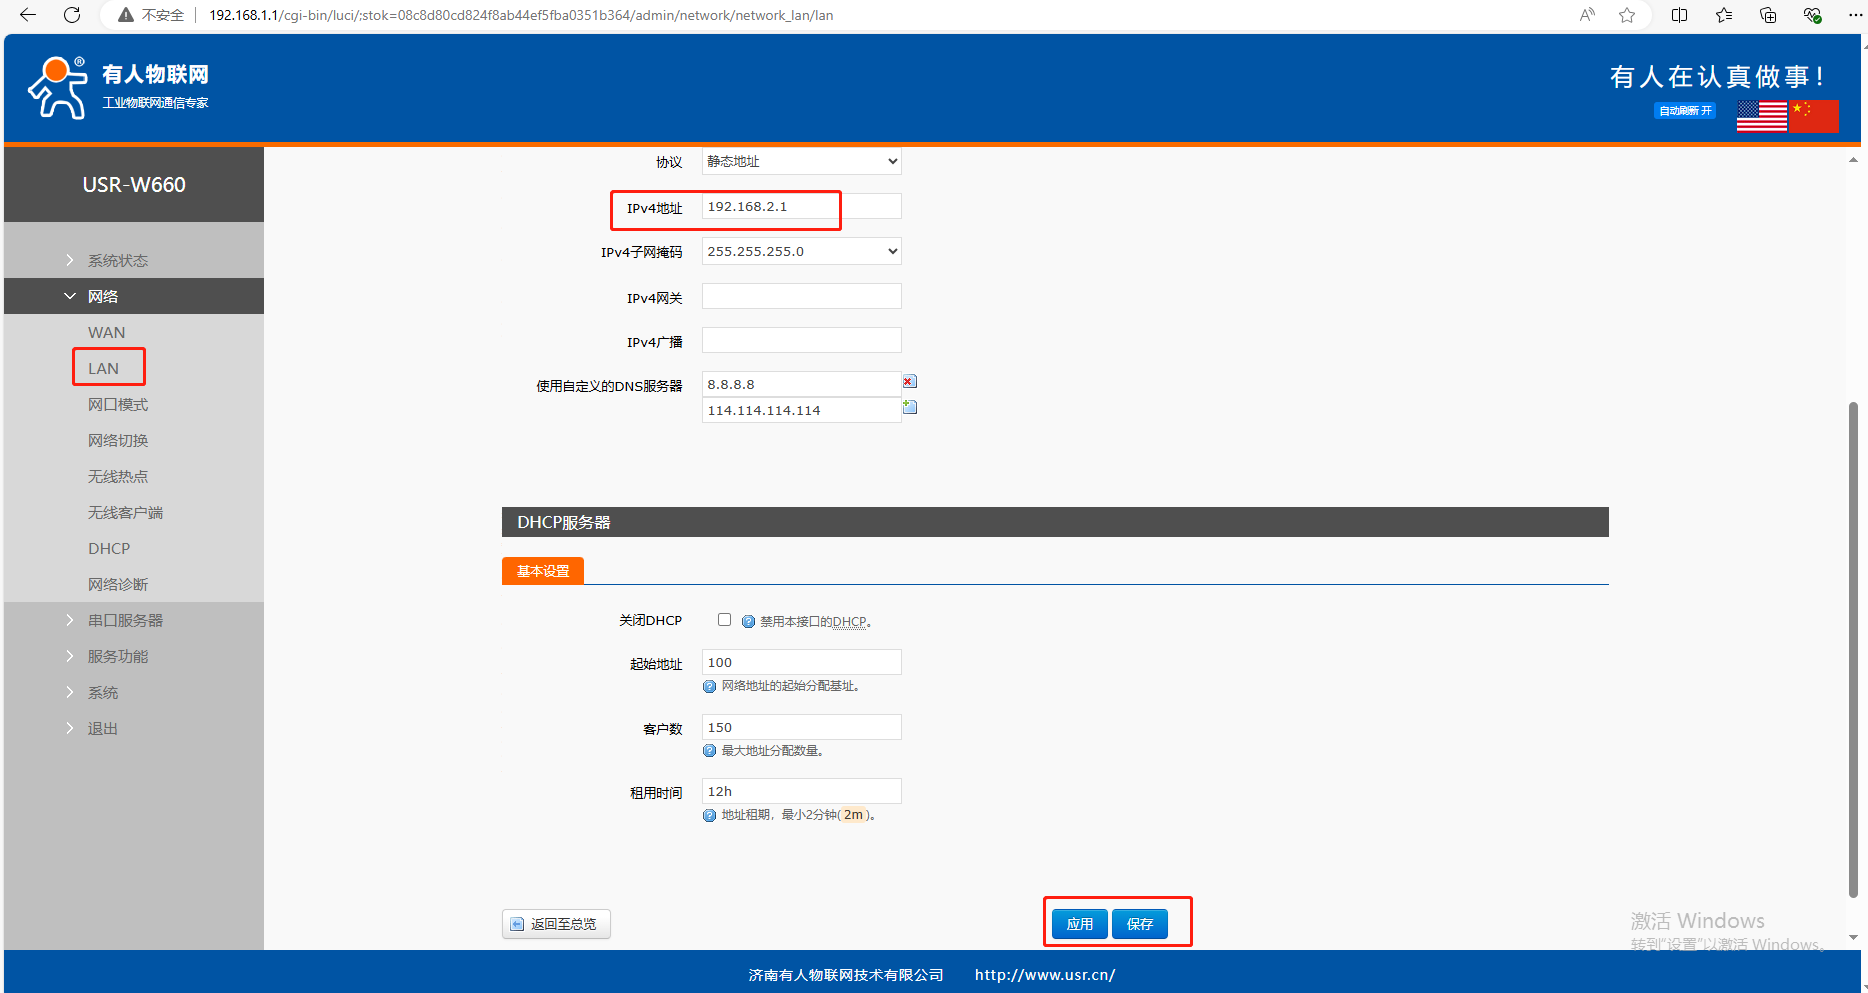The height and width of the screenshot is (993, 1868).
Task: Expand the system status section
Action: click(117, 260)
